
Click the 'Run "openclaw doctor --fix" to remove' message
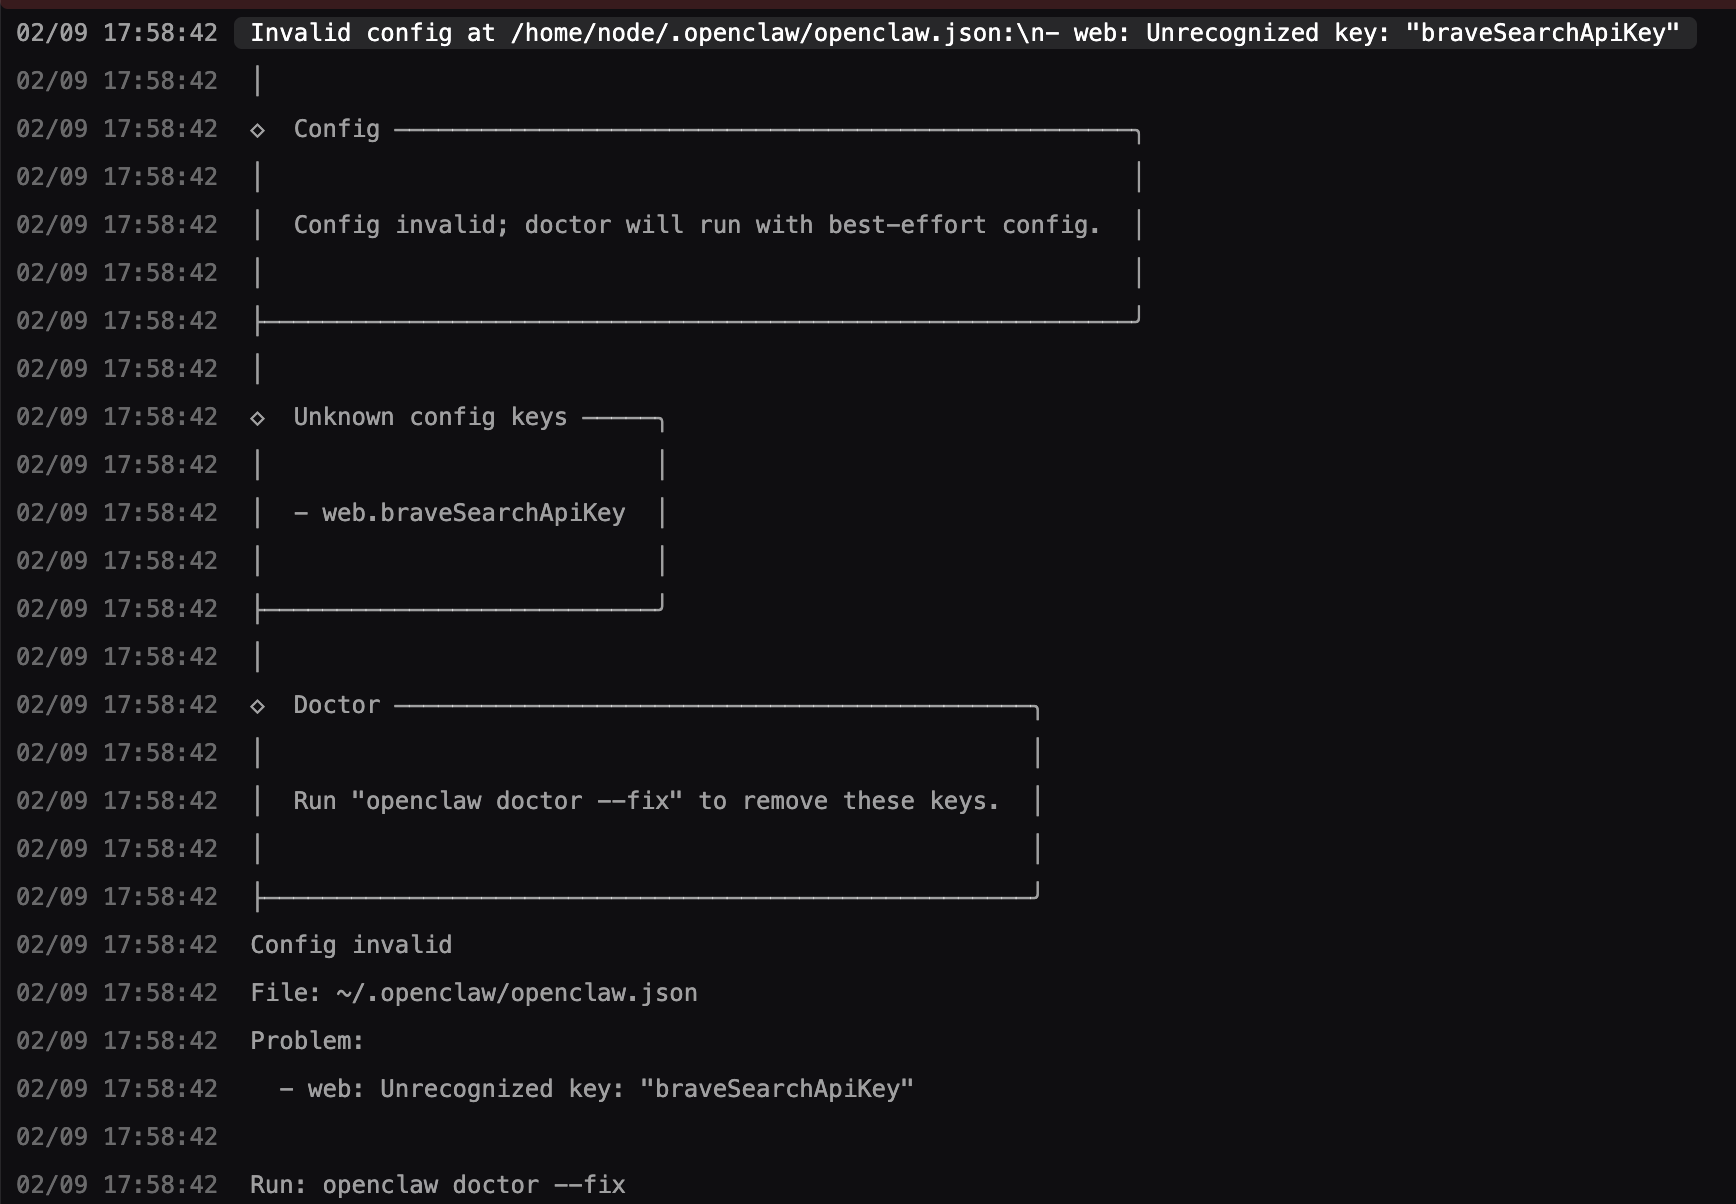tap(646, 801)
